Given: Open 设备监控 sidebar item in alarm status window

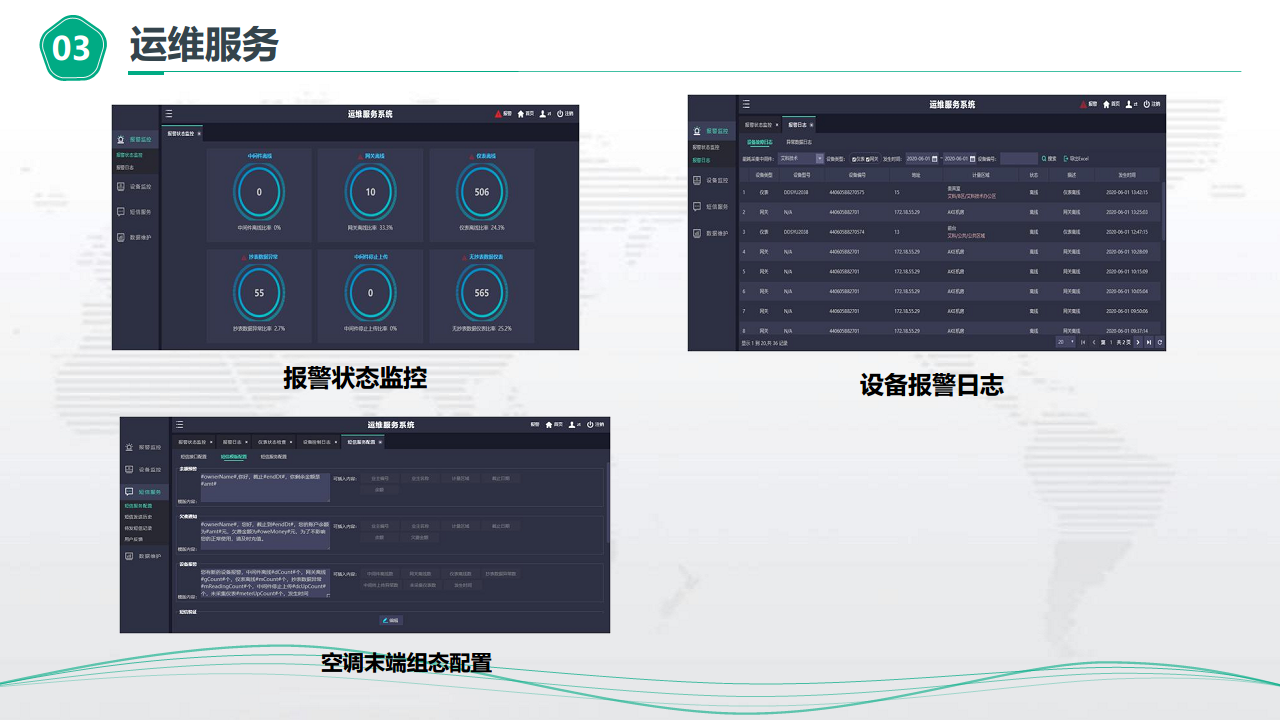Looking at the screenshot, I should (135, 186).
